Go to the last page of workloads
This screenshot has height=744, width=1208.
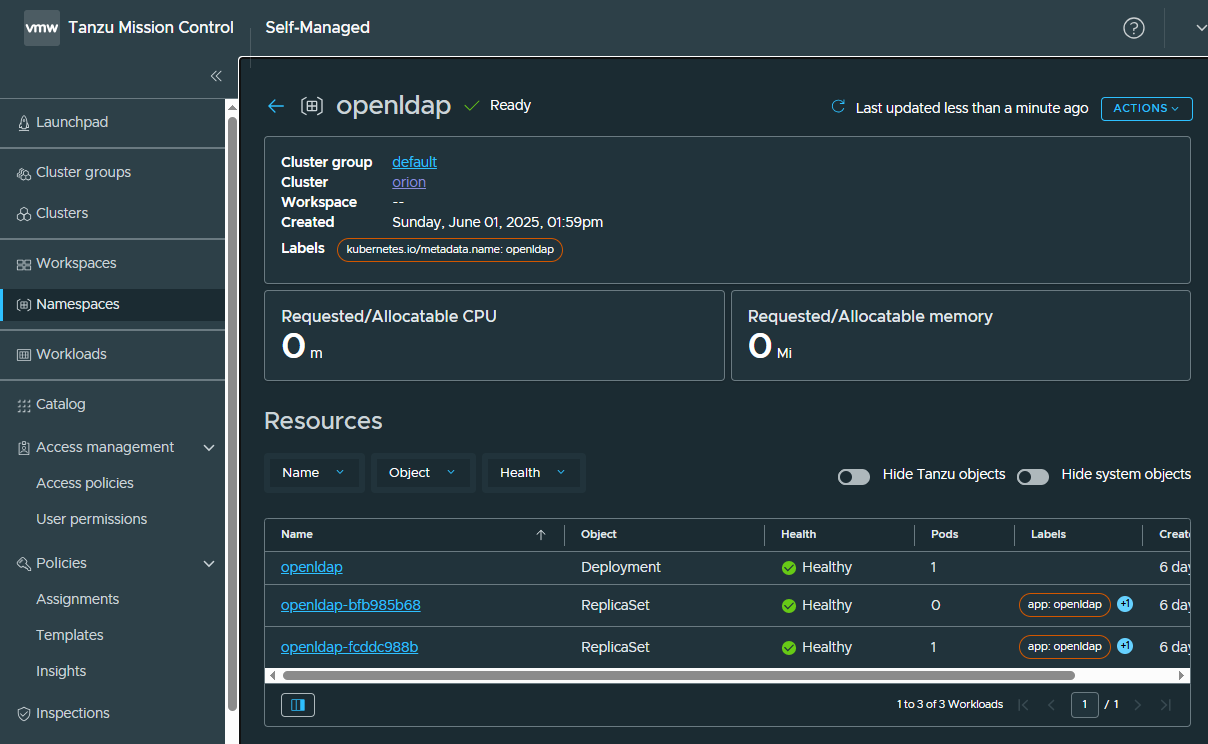[x=1165, y=705]
